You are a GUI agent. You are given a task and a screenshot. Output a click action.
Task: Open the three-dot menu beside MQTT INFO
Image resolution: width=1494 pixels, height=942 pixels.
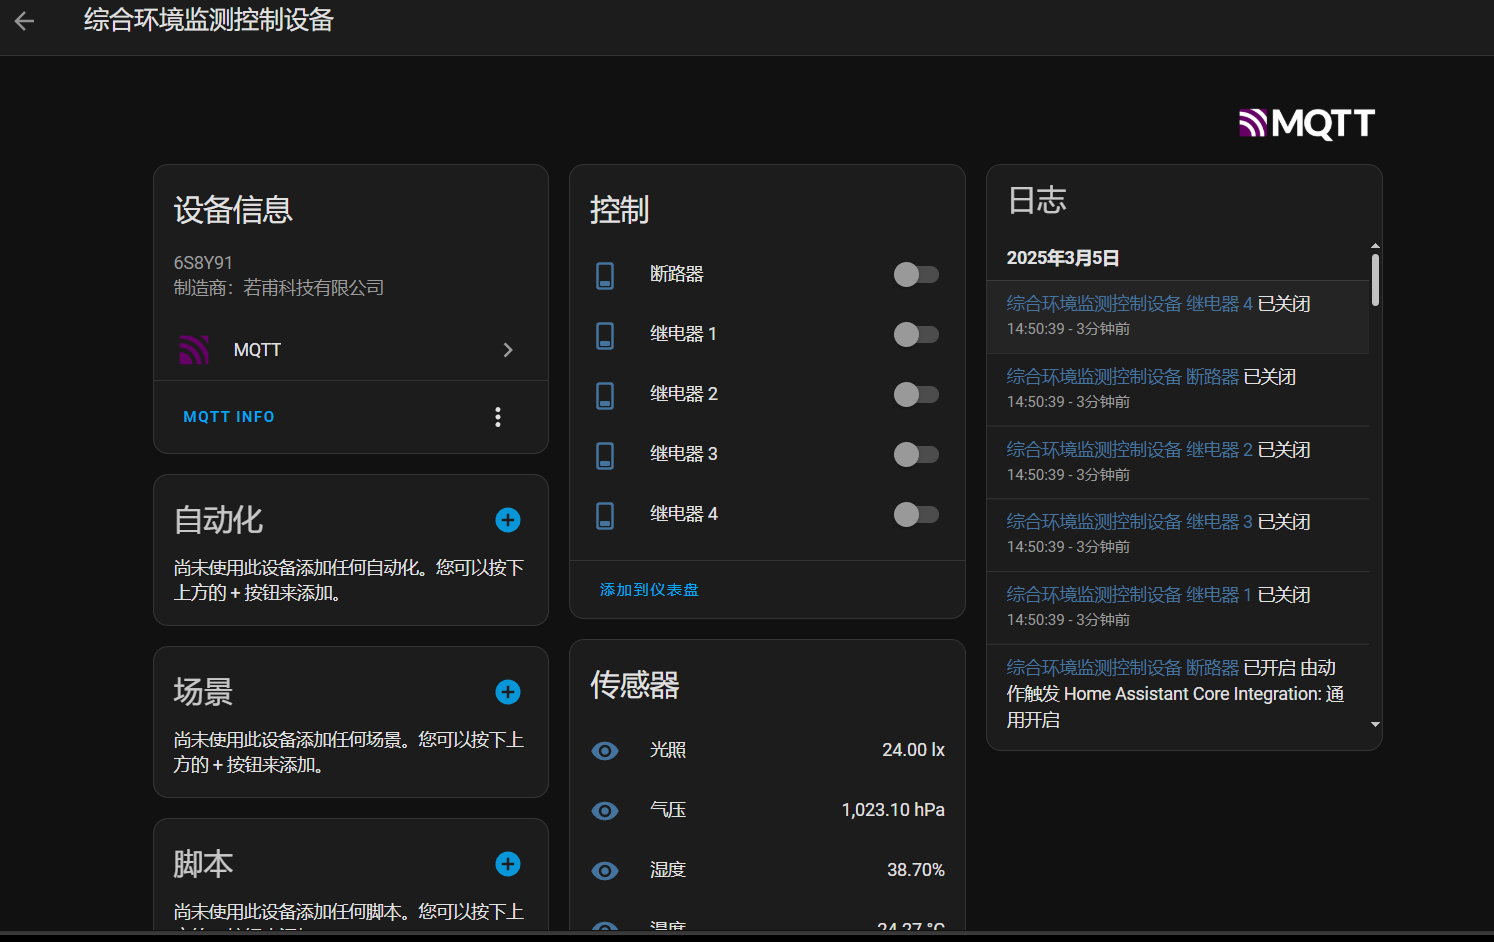tap(498, 417)
